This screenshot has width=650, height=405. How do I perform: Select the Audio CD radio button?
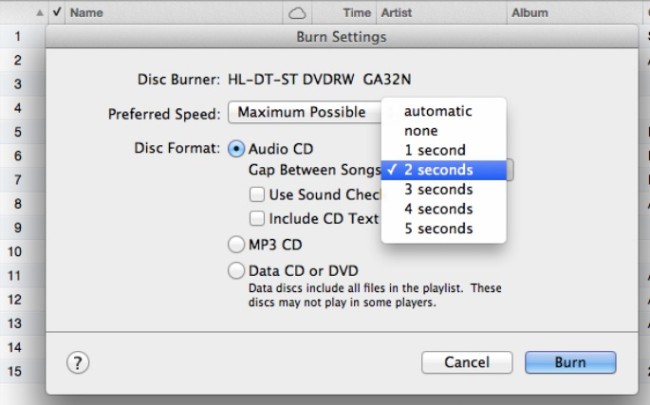pyautogui.click(x=236, y=149)
